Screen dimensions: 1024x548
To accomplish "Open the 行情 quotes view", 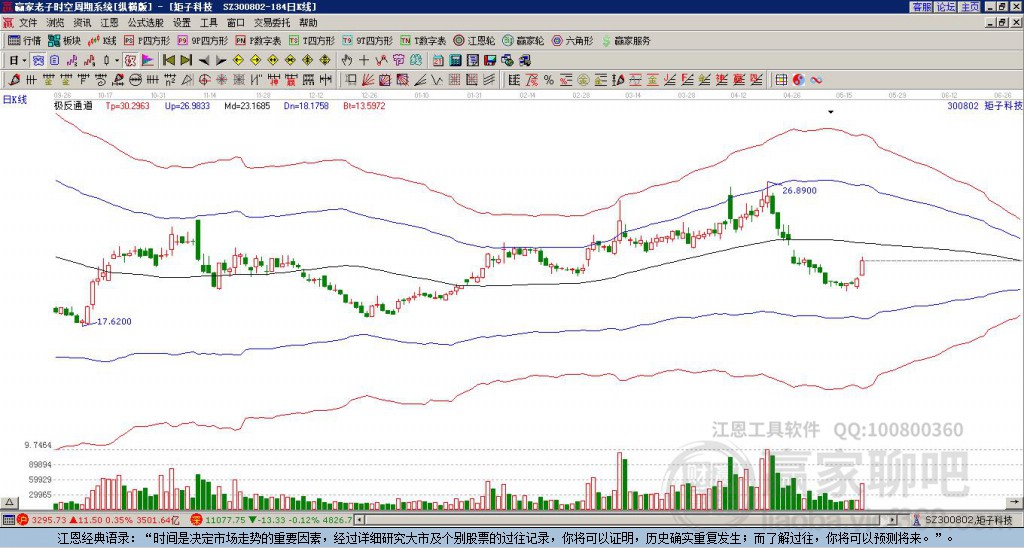I will pos(24,40).
